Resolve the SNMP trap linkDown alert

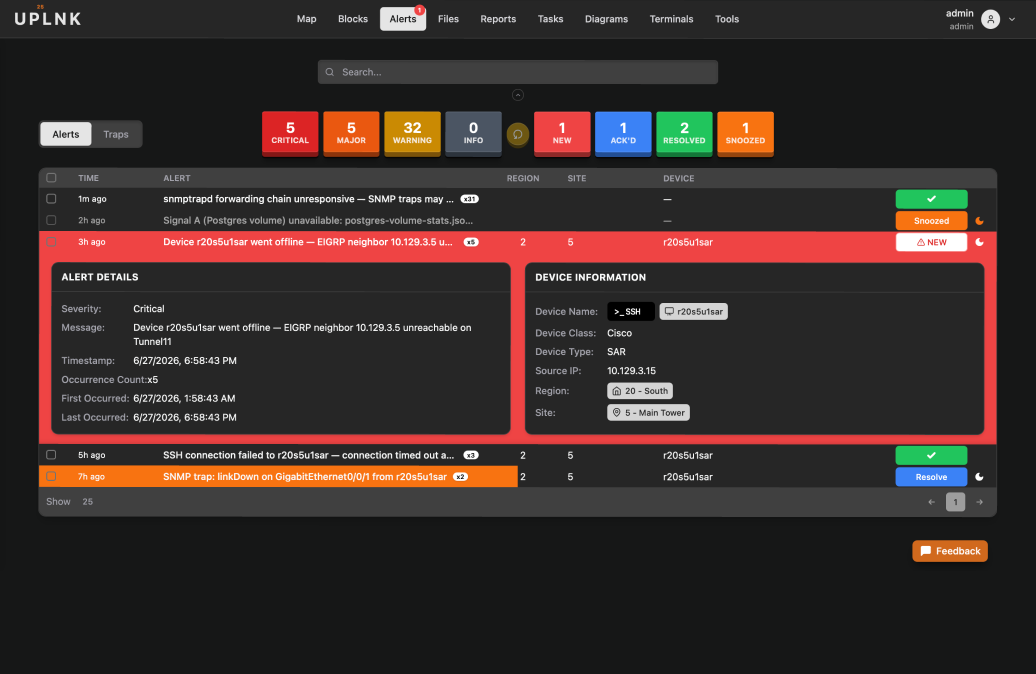click(931, 476)
